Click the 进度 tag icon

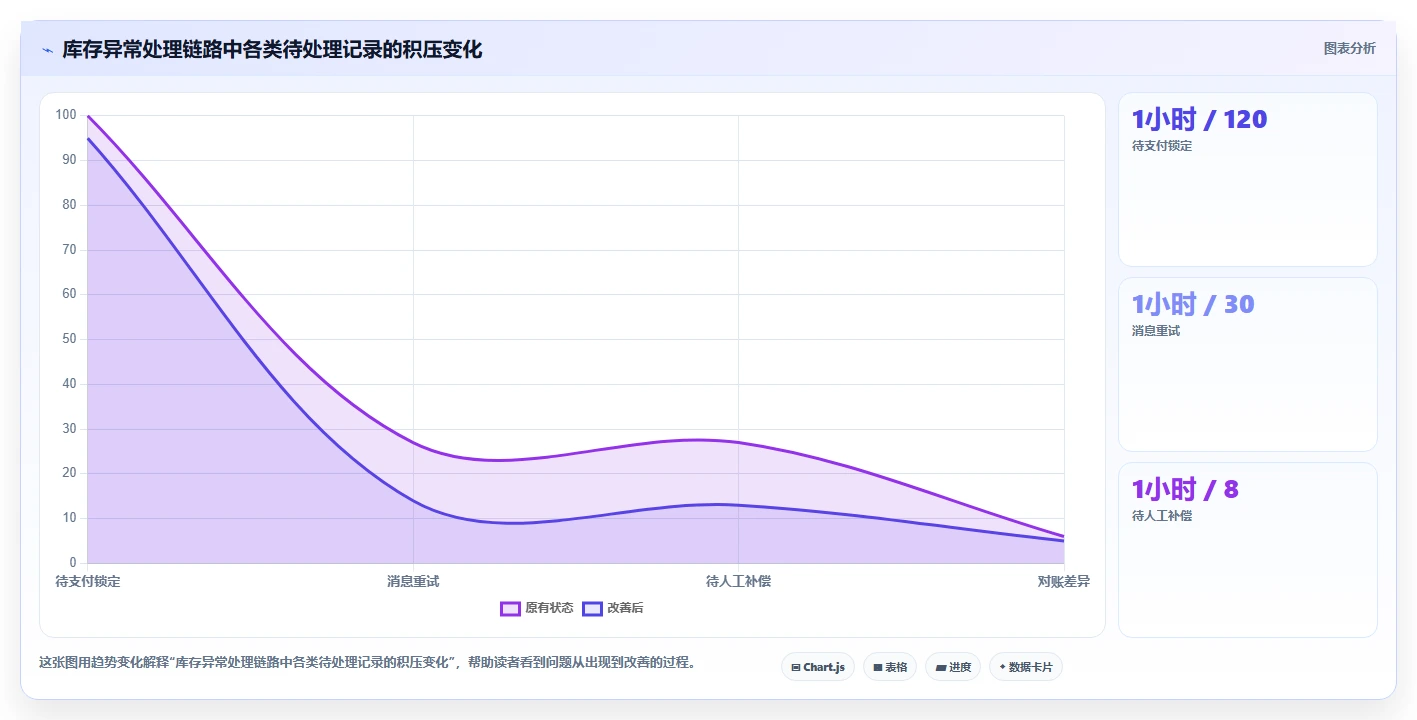pos(941,667)
